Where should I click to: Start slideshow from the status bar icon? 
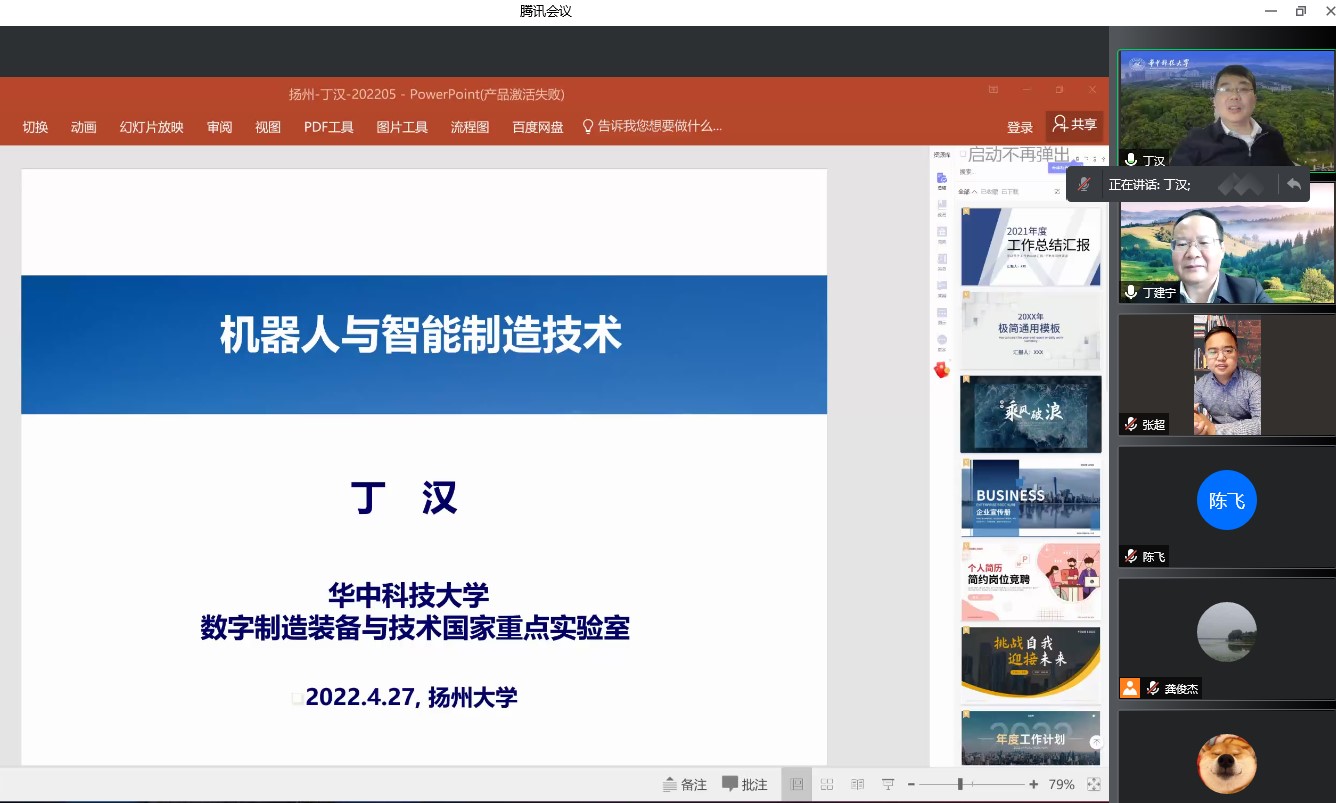pos(887,785)
